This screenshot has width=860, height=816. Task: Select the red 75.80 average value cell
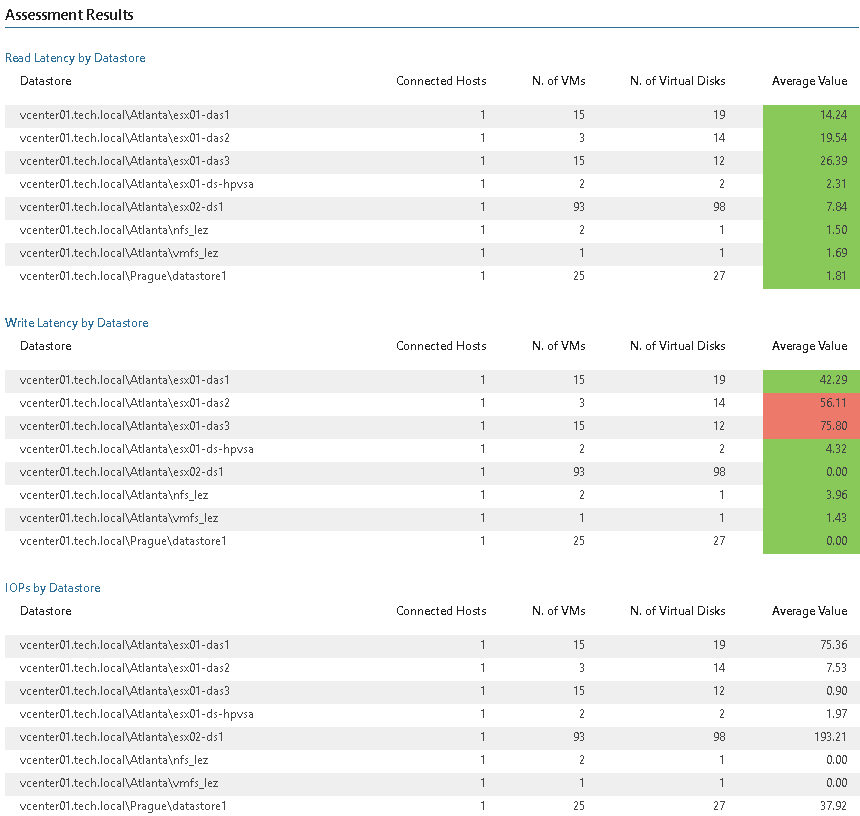point(811,426)
